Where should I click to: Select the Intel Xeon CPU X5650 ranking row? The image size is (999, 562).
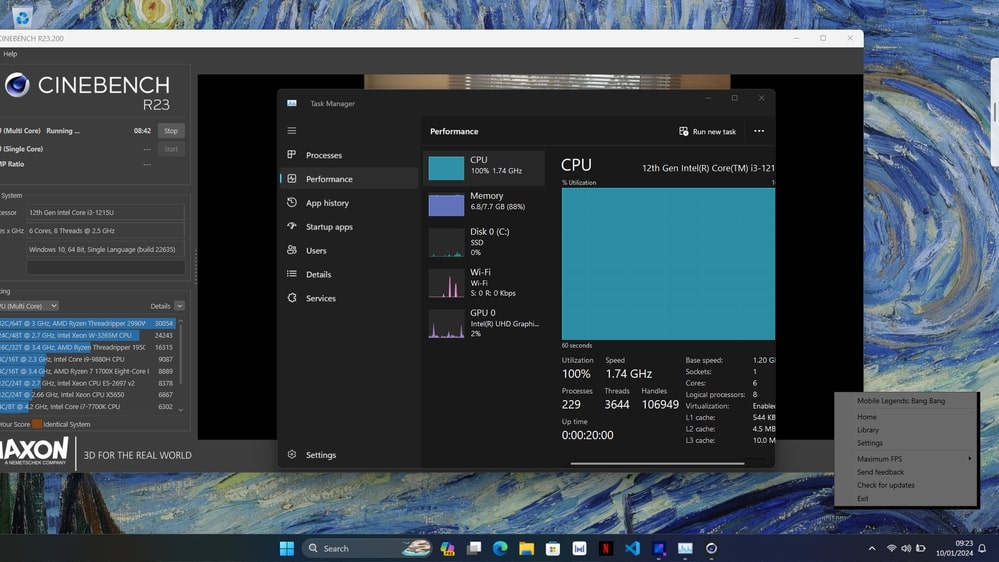point(87,394)
